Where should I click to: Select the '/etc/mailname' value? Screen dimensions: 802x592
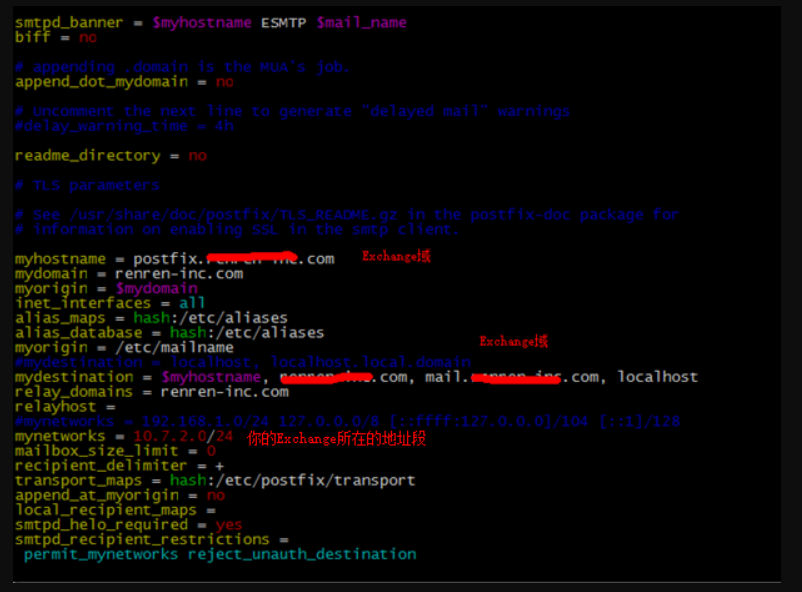point(174,348)
